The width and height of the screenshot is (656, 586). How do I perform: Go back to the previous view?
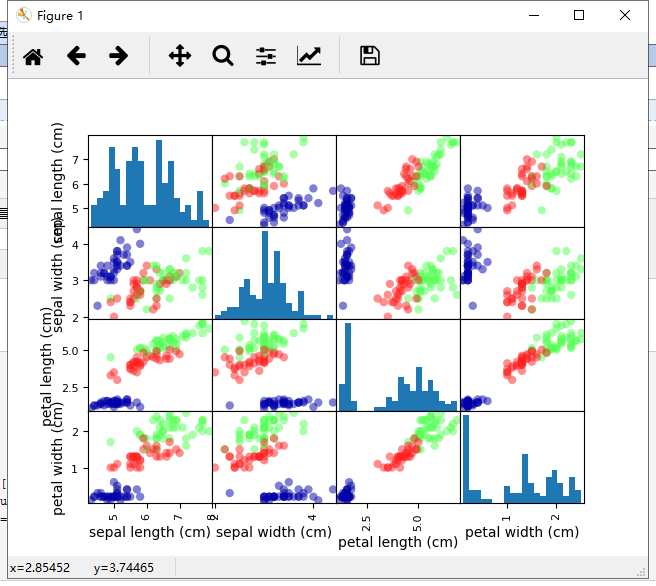(76, 56)
